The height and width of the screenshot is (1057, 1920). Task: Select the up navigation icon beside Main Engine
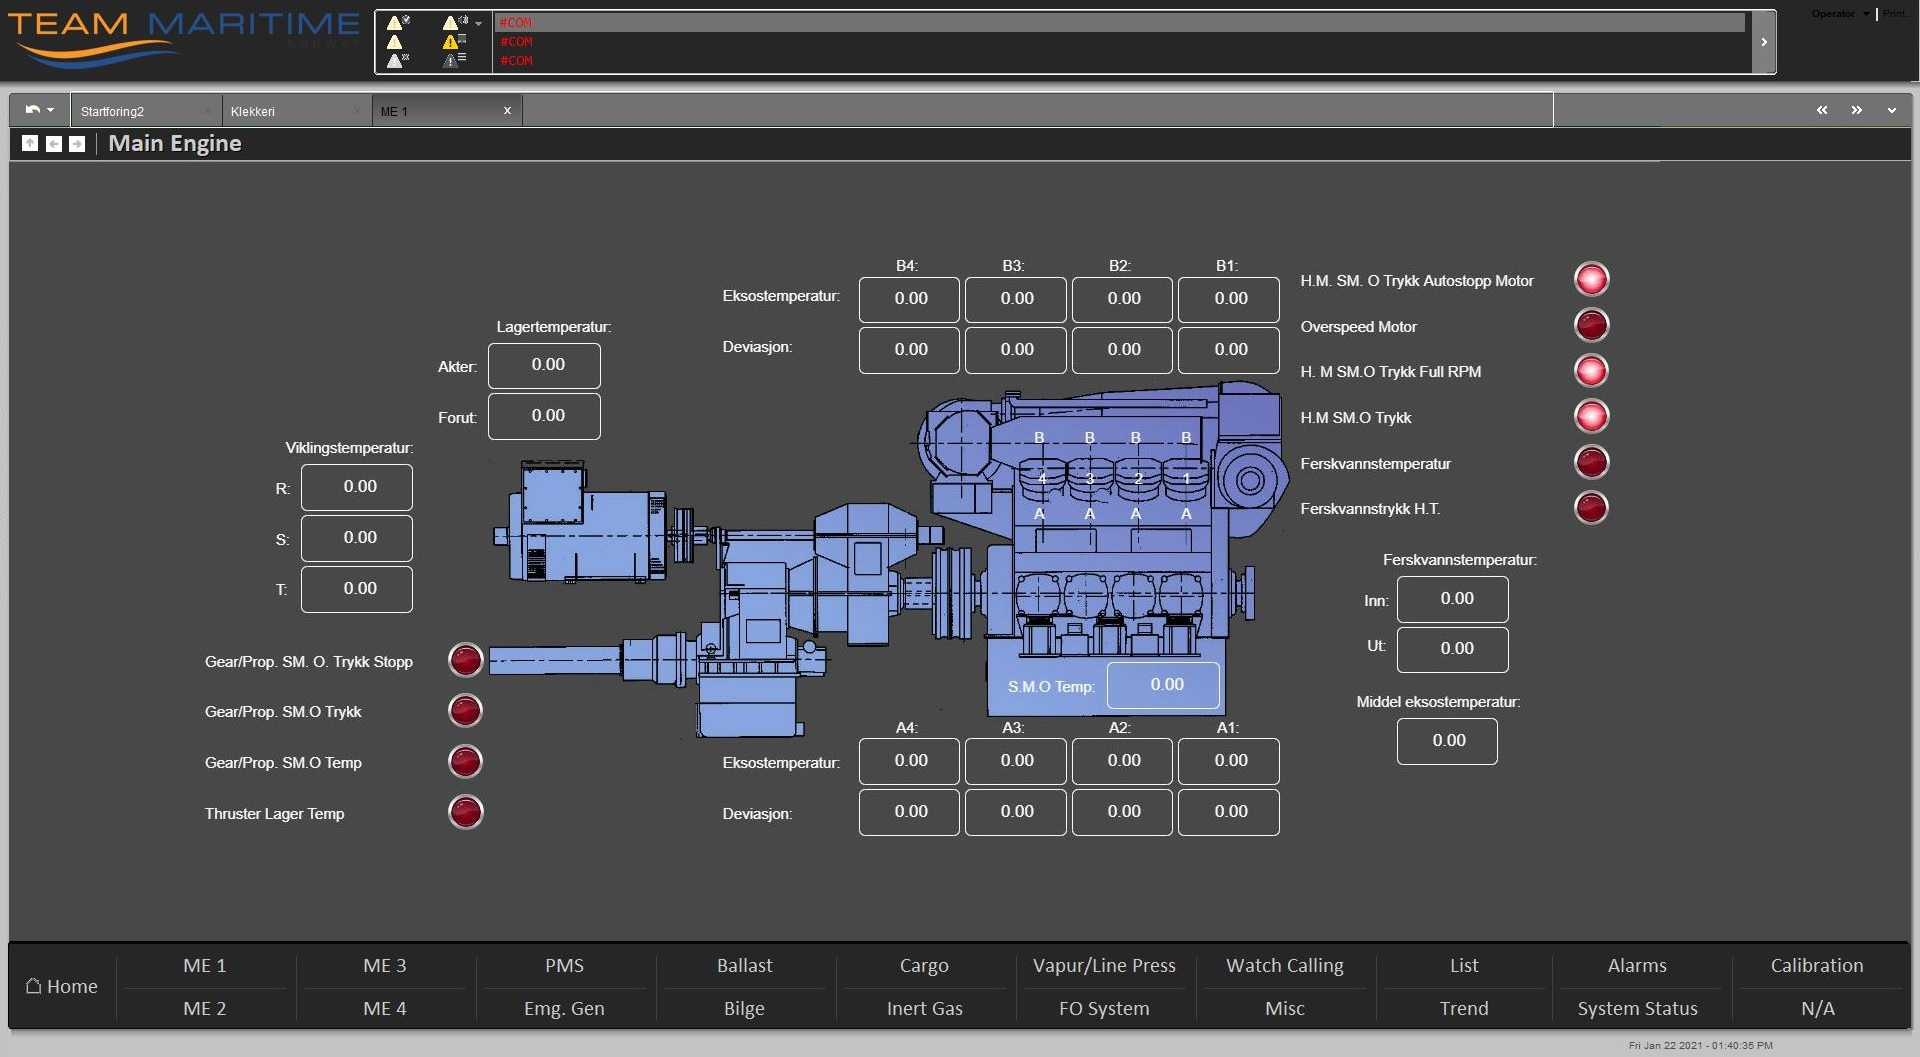[30, 144]
